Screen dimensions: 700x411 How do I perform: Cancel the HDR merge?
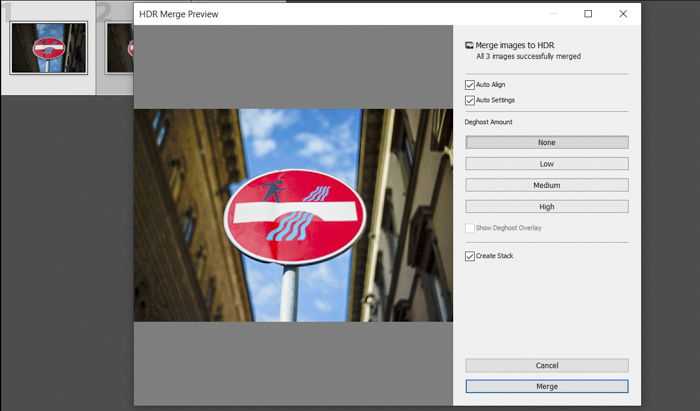pos(547,365)
